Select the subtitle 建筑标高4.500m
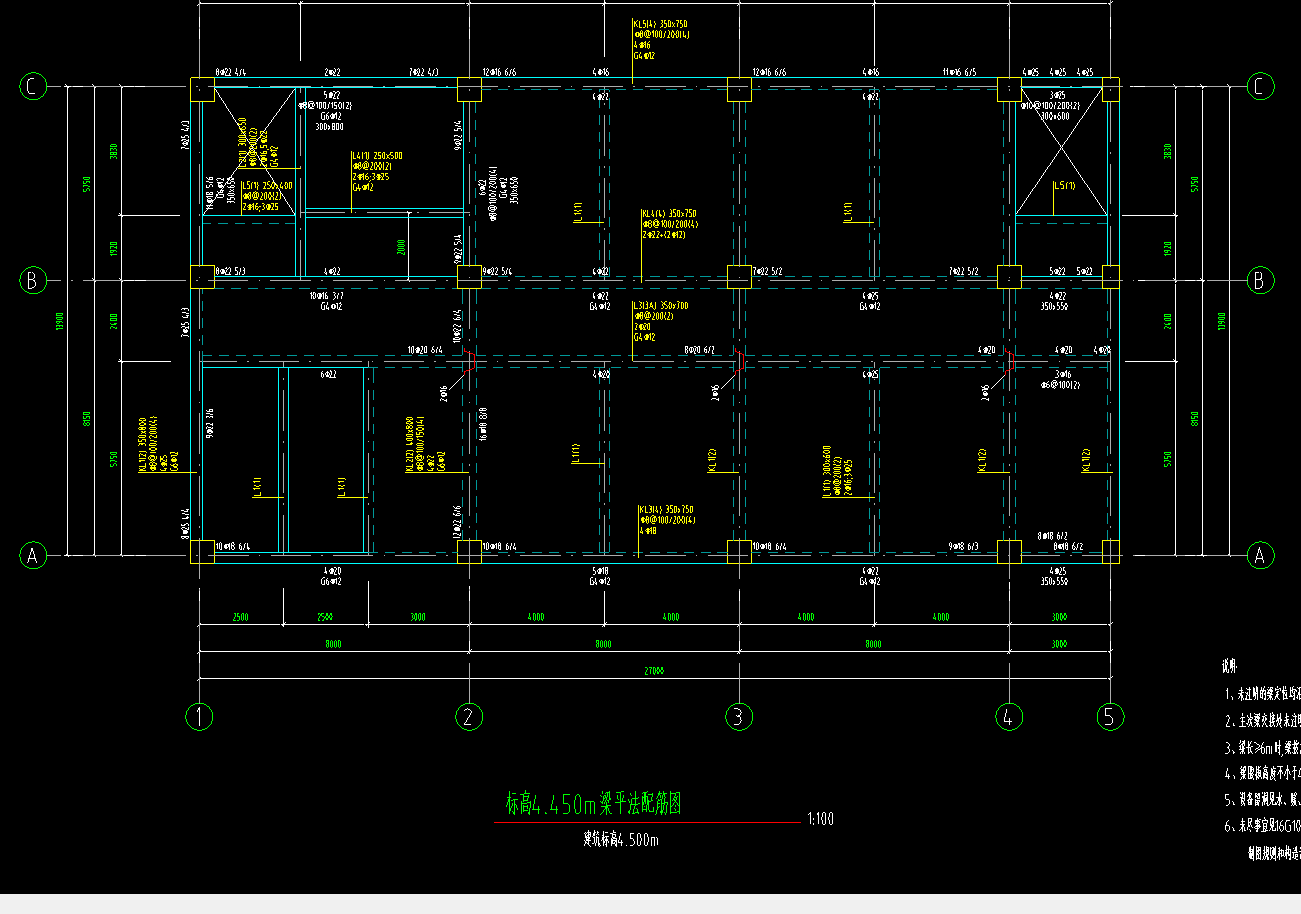The image size is (1301, 914). (621, 840)
